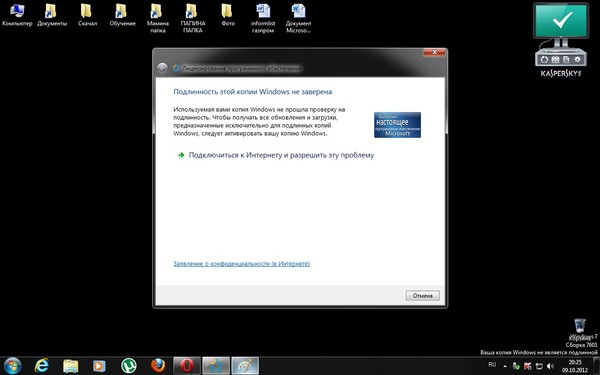
Task: Switch to the Paint taskbar button
Action: coord(245,366)
